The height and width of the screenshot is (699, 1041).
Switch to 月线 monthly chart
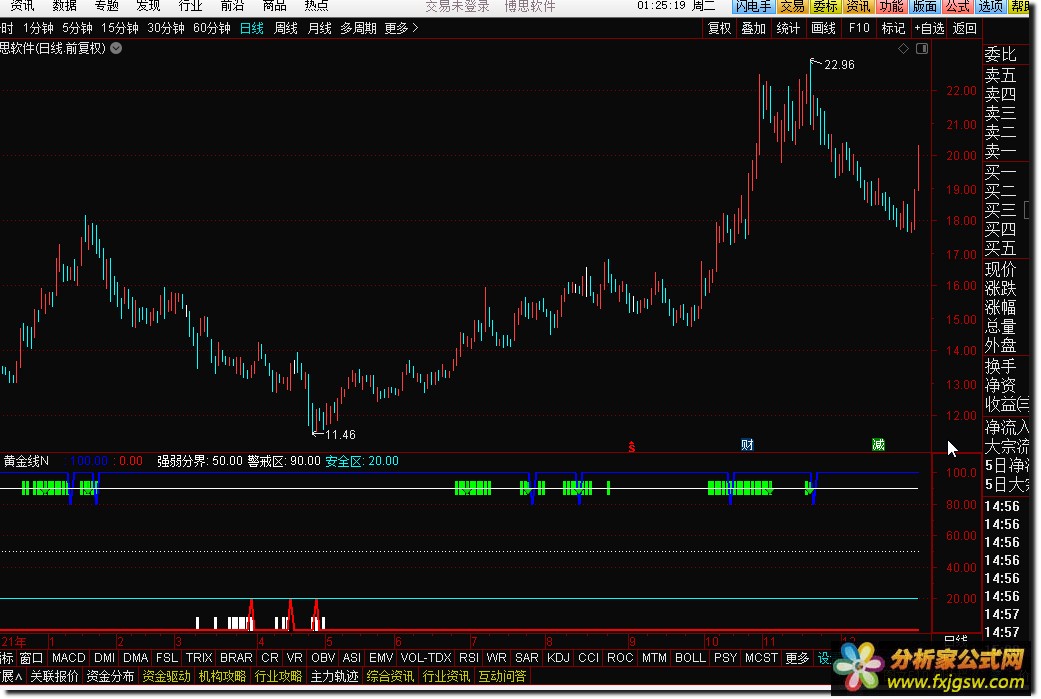click(x=320, y=29)
